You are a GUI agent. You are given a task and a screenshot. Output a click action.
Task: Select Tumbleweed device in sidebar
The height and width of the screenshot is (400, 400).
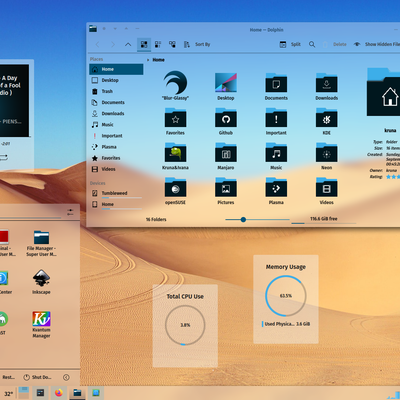click(x=116, y=194)
